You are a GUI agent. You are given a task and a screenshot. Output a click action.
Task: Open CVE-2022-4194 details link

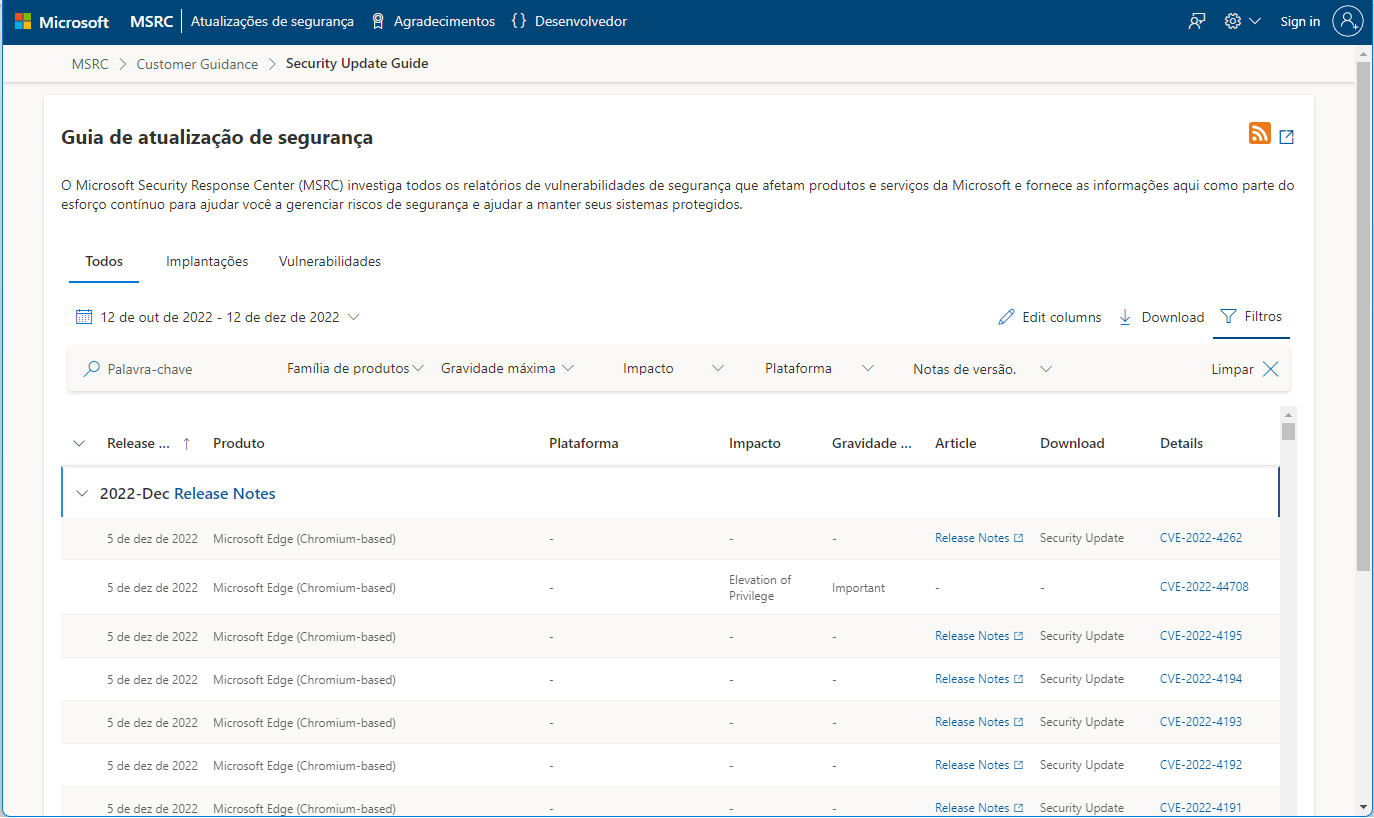coord(1201,679)
